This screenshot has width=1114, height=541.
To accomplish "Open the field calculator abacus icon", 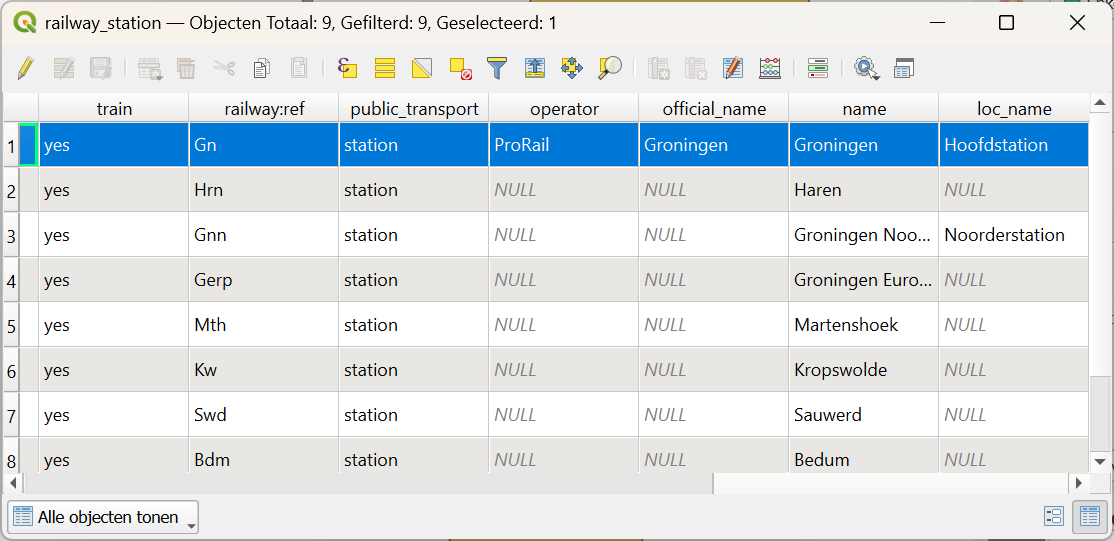I will point(770,68).
